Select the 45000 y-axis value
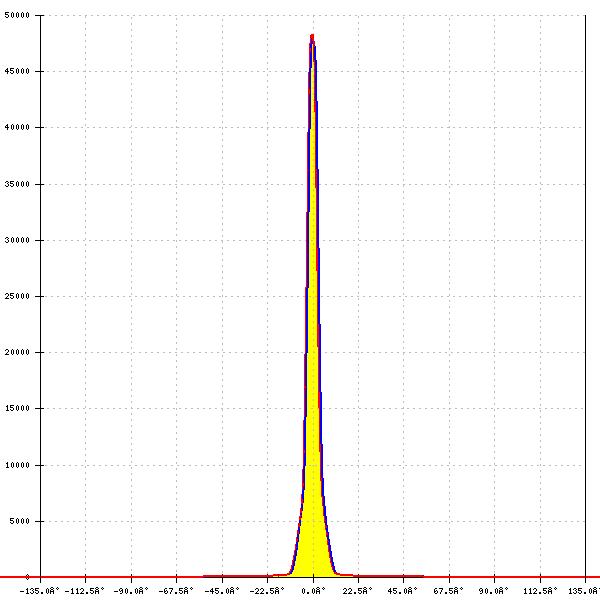Viewport: 600px width, 600px height. [17, 71]
